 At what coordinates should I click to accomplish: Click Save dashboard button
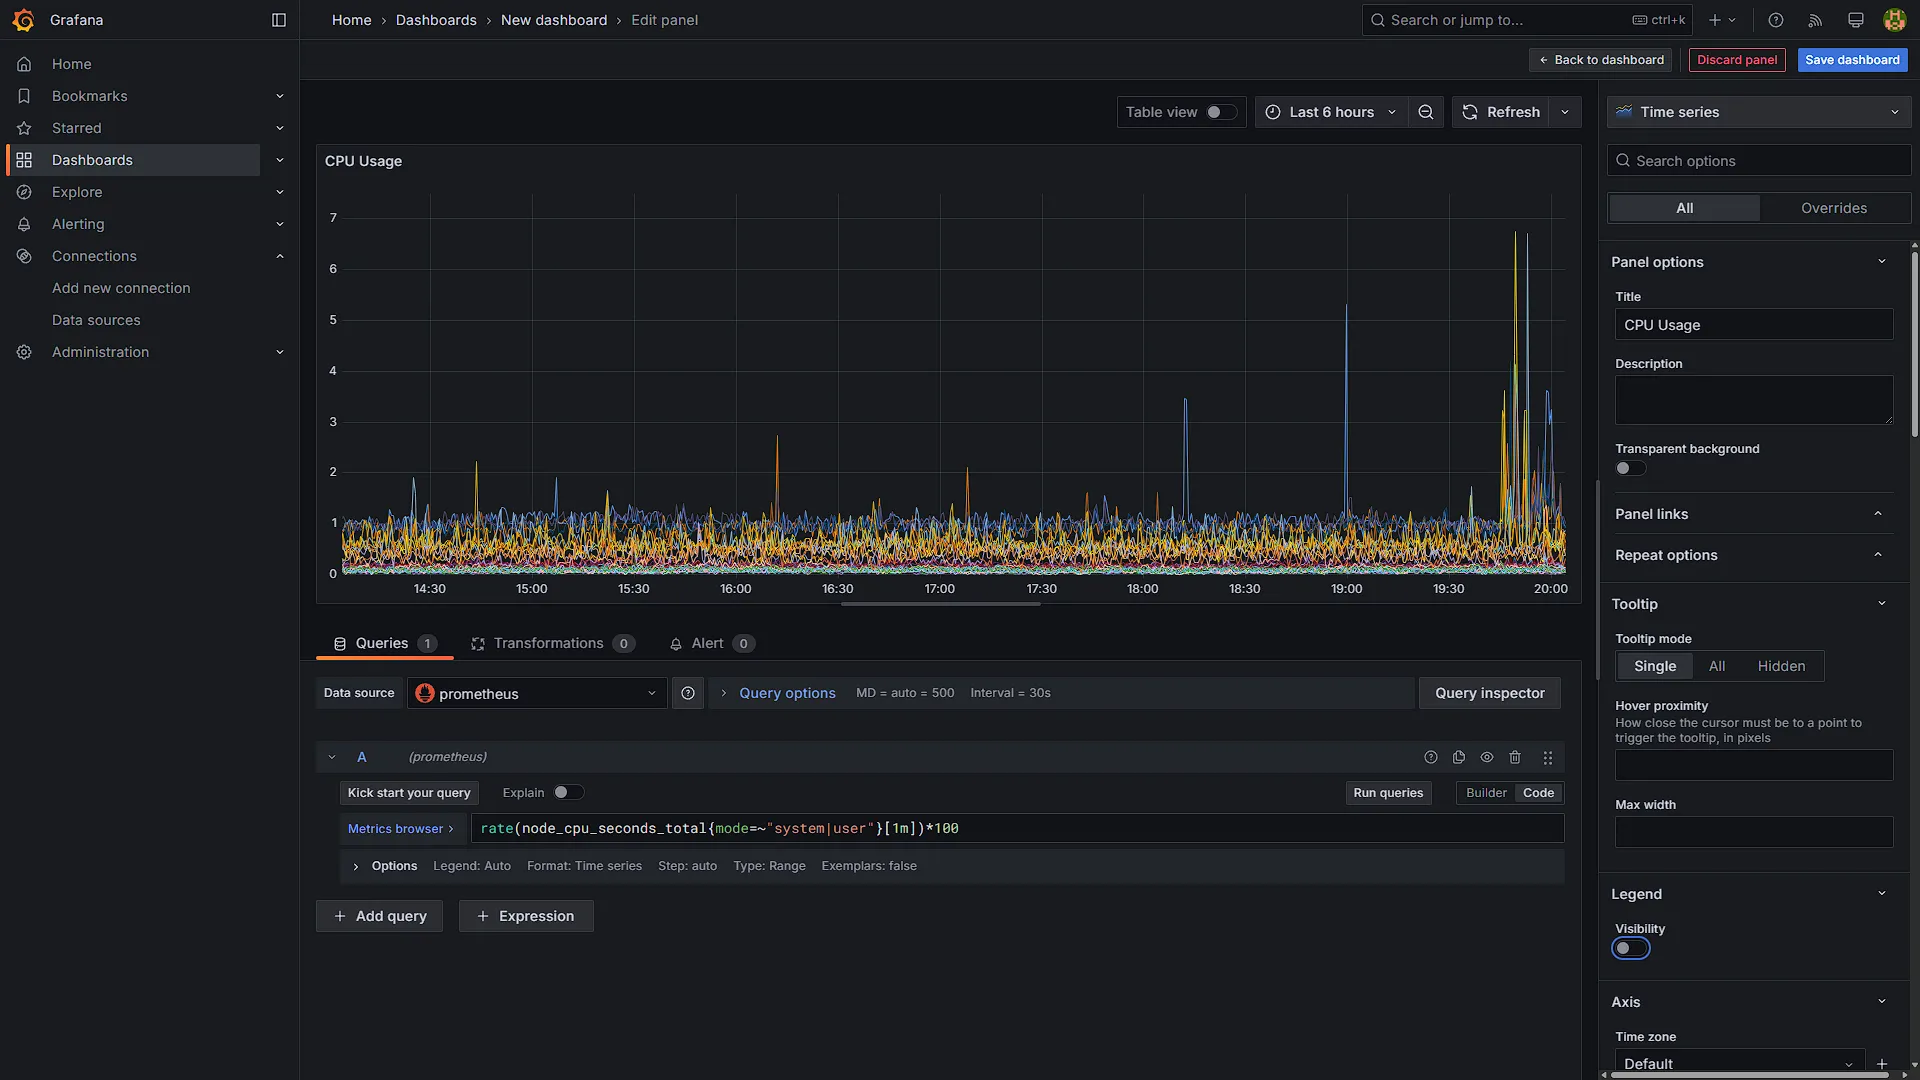click(1852, 60)
